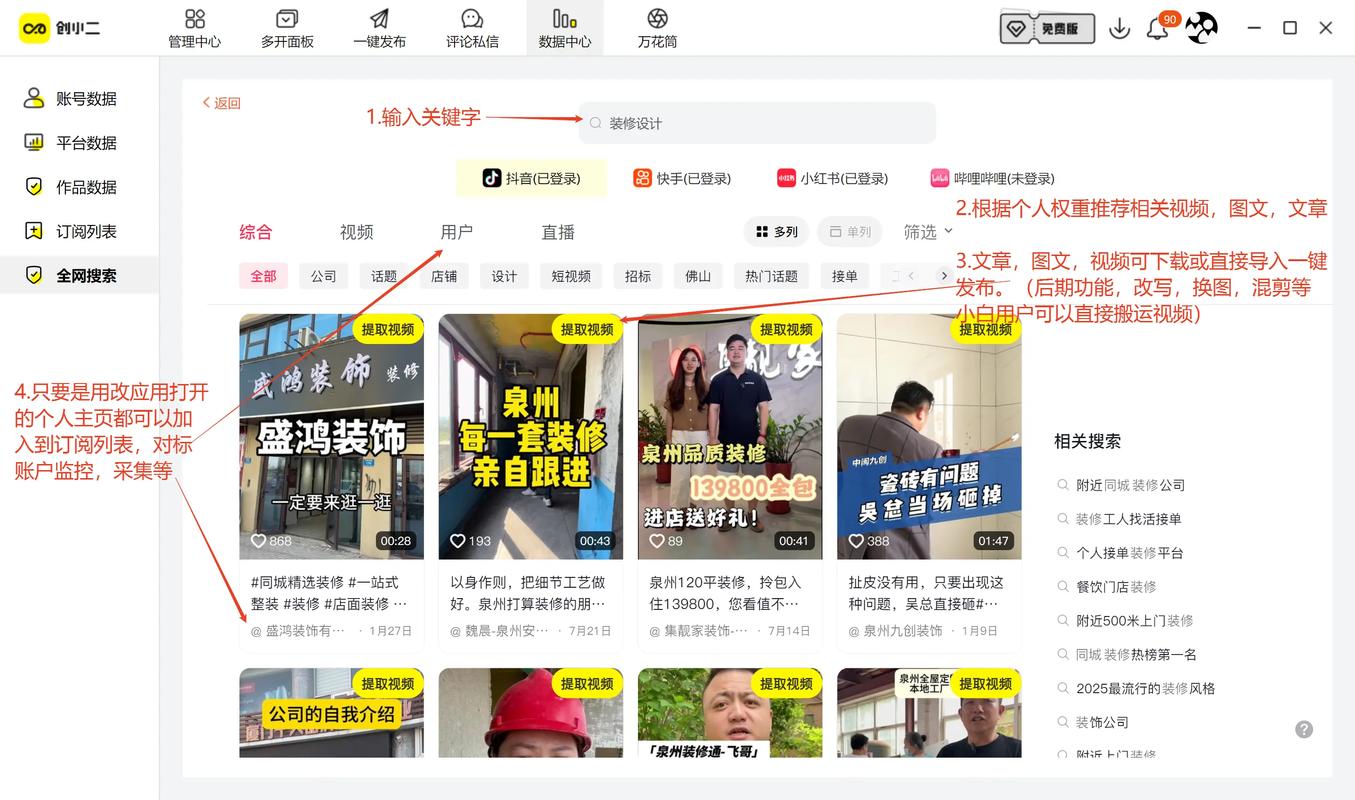Click 提取视频 on the 139800全包 video
Screen dimensions: 1355x800
[x=786, y=329]
